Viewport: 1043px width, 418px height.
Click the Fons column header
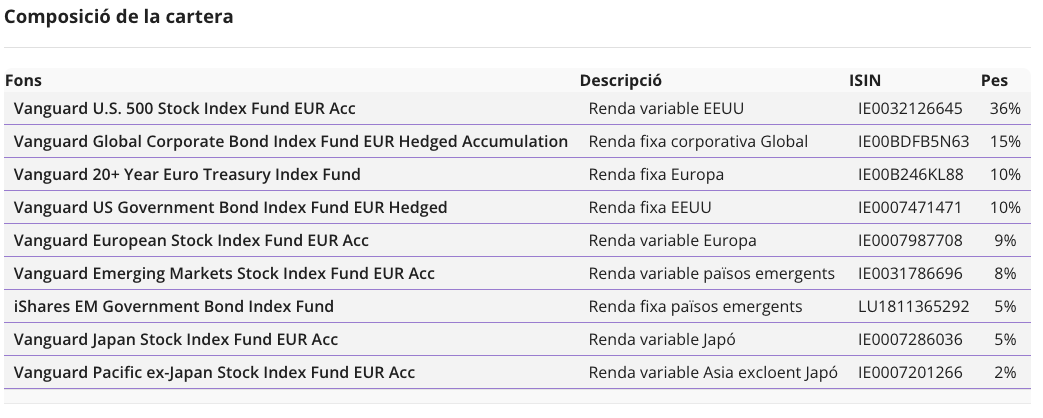point(23,81)
